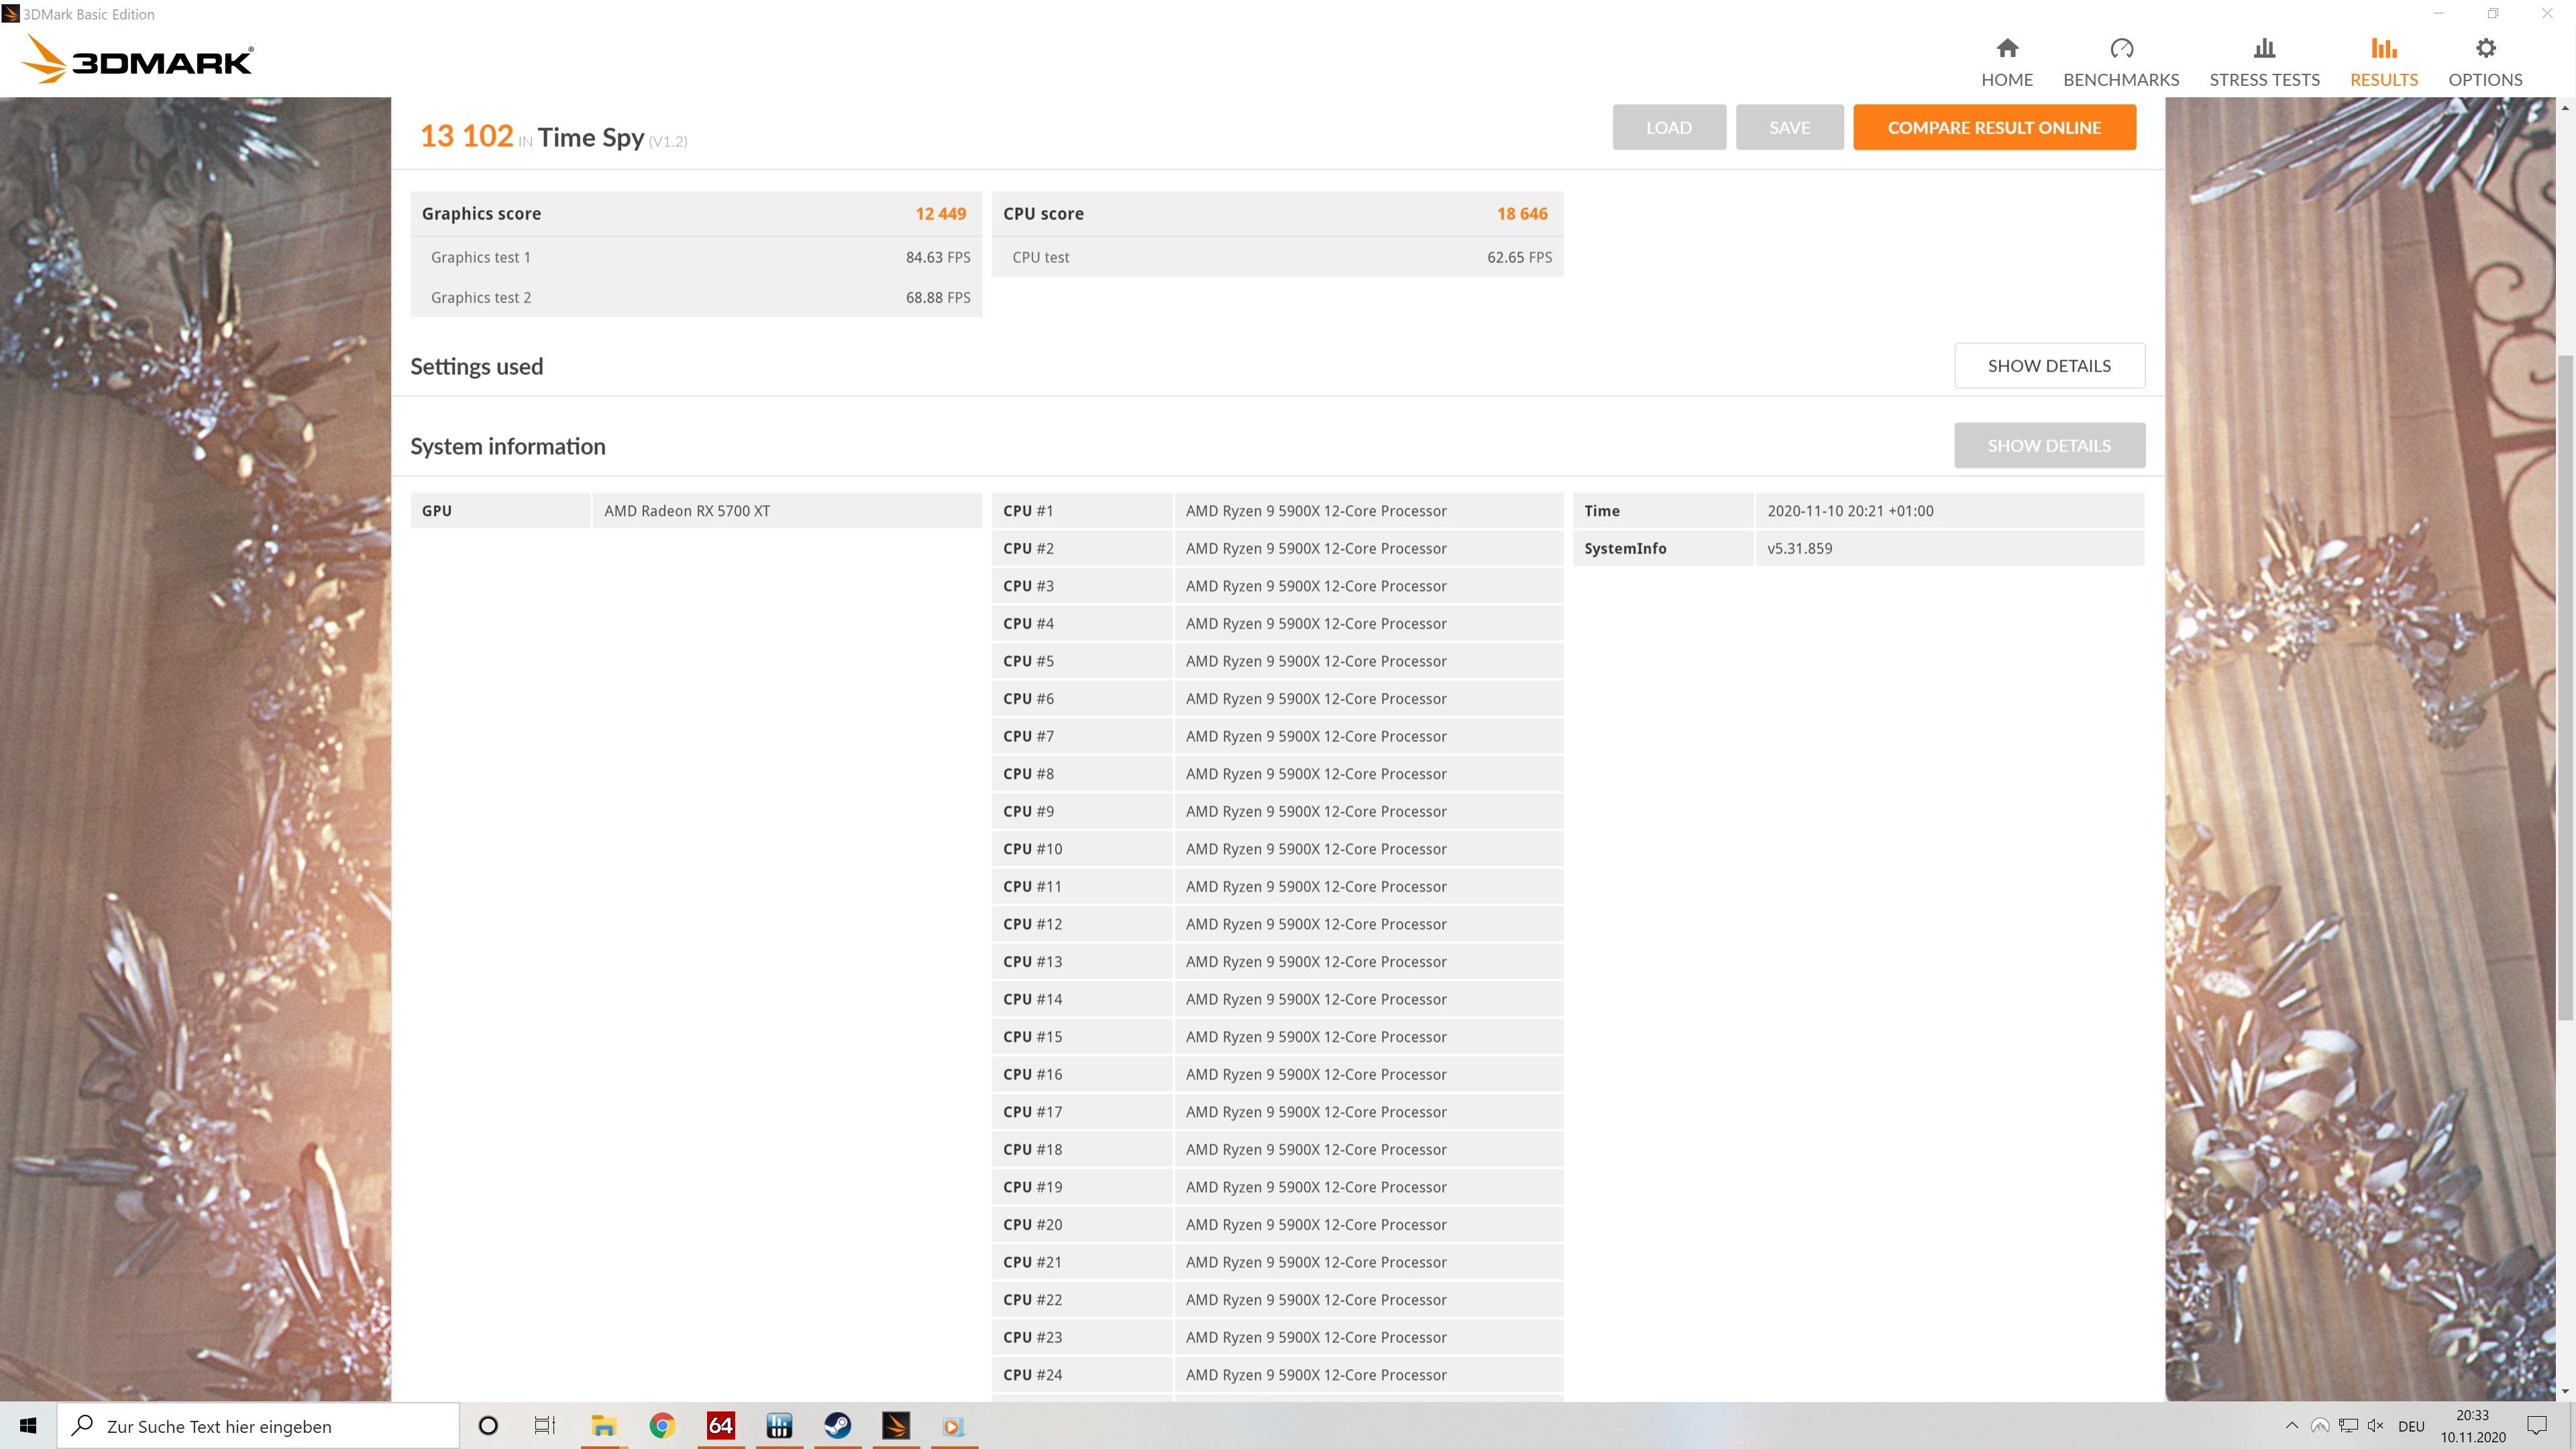
Task: Show hidden system tray icons
Action: tap(2292, 1425)
